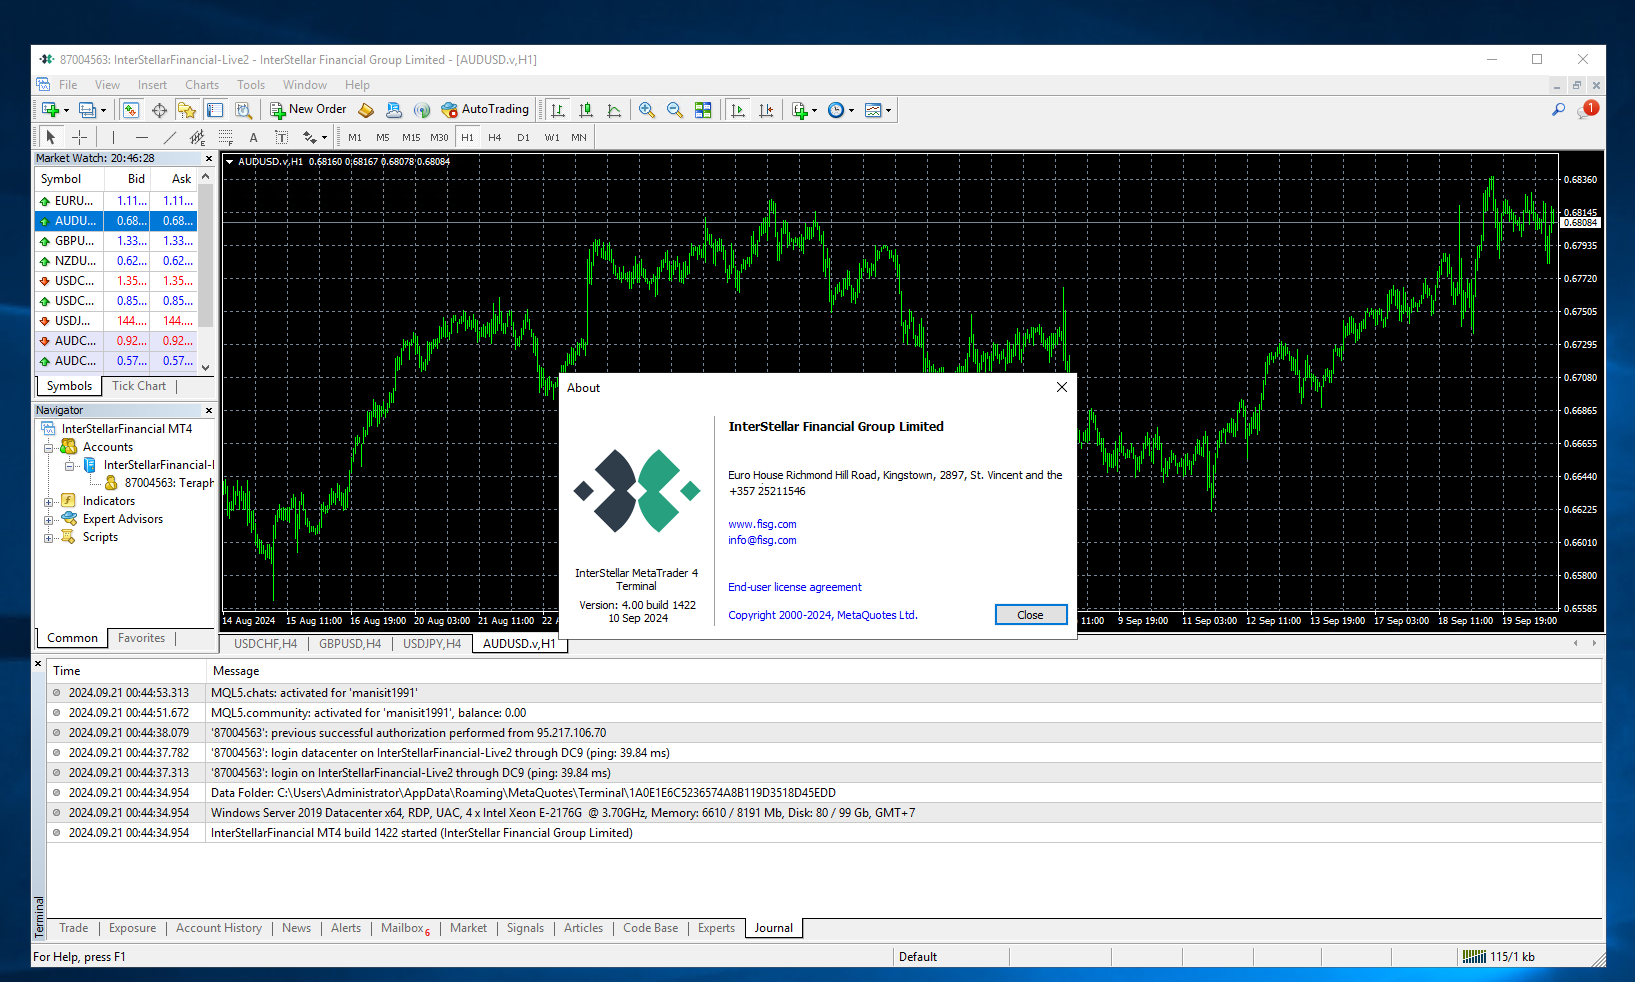Image resolution: width=1635 pixels, height=982 pixels.
Task: Open End-user license agreement link
Action: coord(795,587)
